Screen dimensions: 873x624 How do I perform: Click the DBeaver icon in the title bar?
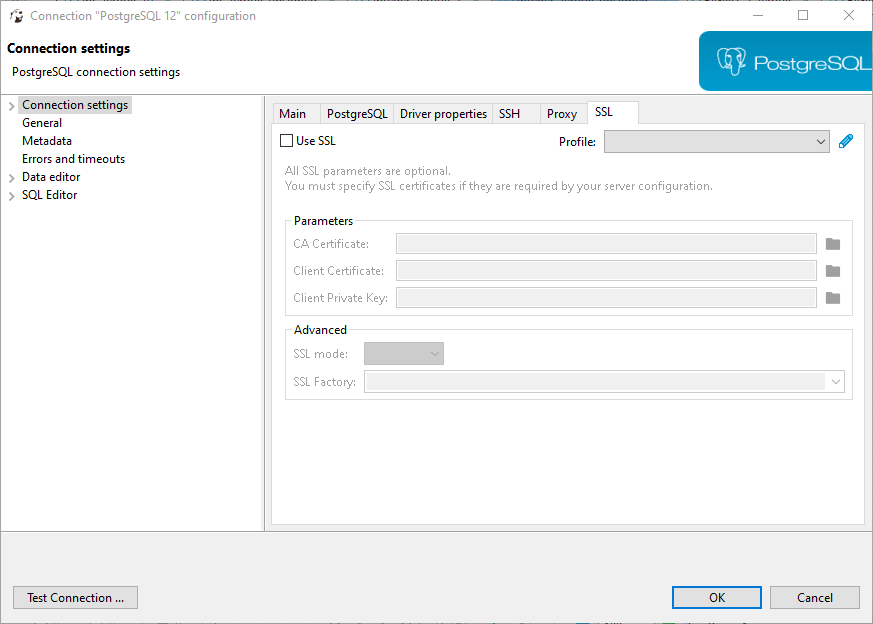pos(17,16)
